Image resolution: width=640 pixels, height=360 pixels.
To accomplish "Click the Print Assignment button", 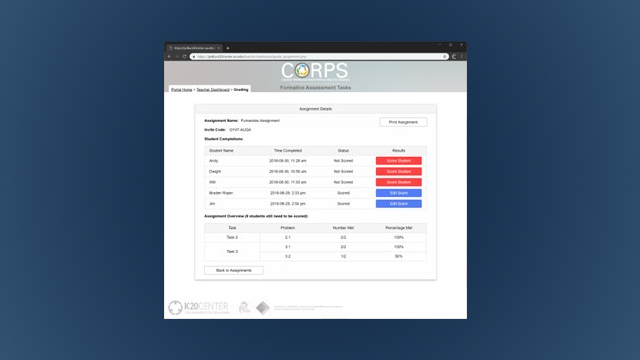I will pos(403,122).
